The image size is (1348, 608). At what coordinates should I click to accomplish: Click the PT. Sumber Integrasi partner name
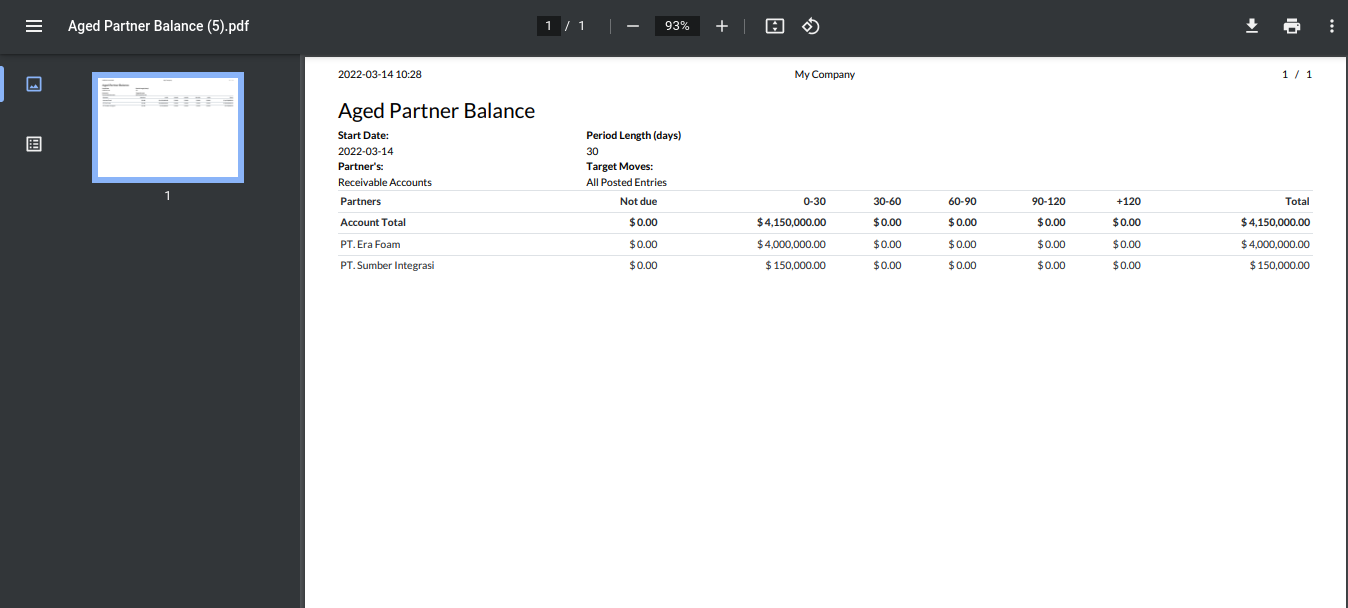click(x=387, y=266)
